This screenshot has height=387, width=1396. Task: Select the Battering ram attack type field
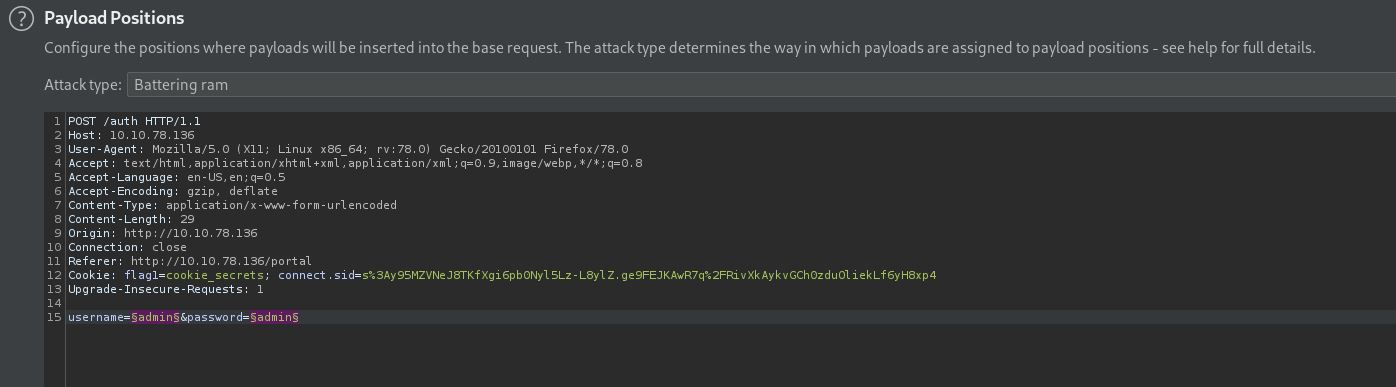761,85
